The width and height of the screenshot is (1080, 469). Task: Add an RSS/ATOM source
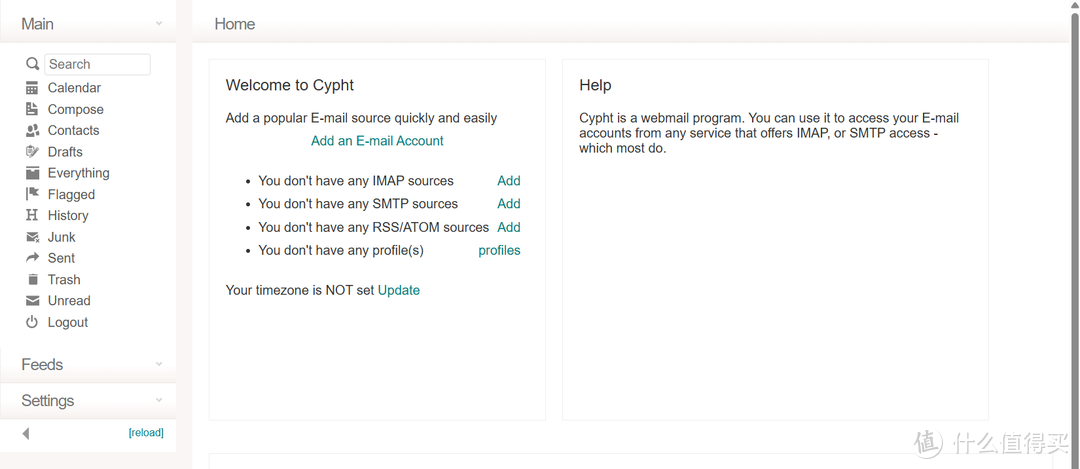point(509,227)
